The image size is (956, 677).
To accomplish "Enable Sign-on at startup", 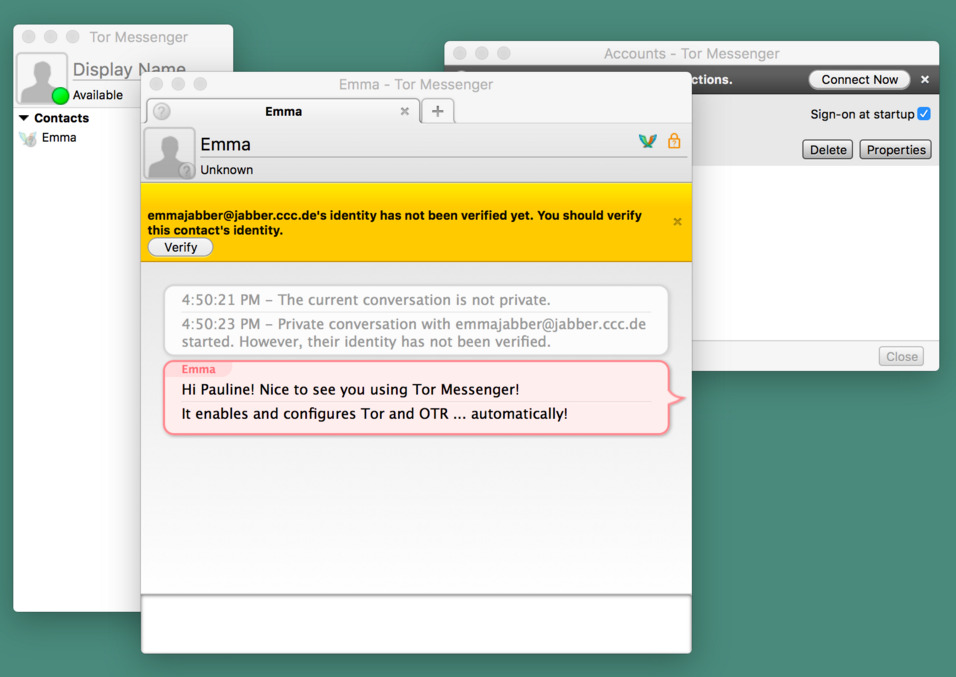I will point(925,114).
